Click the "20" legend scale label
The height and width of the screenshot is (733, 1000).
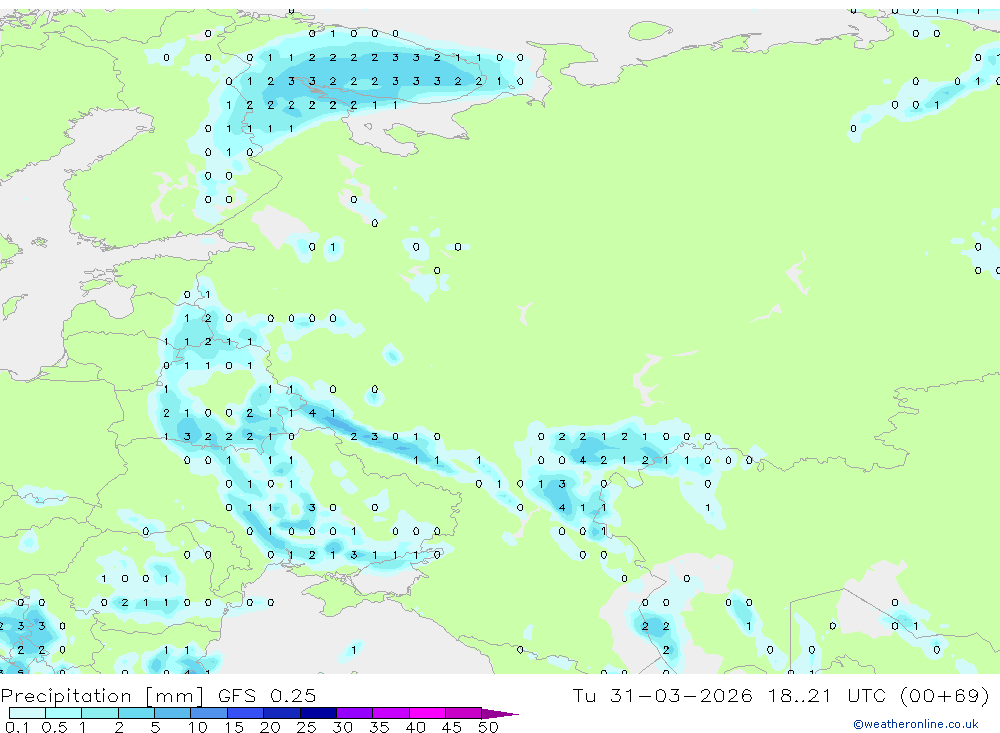click(x=270, y=727)
